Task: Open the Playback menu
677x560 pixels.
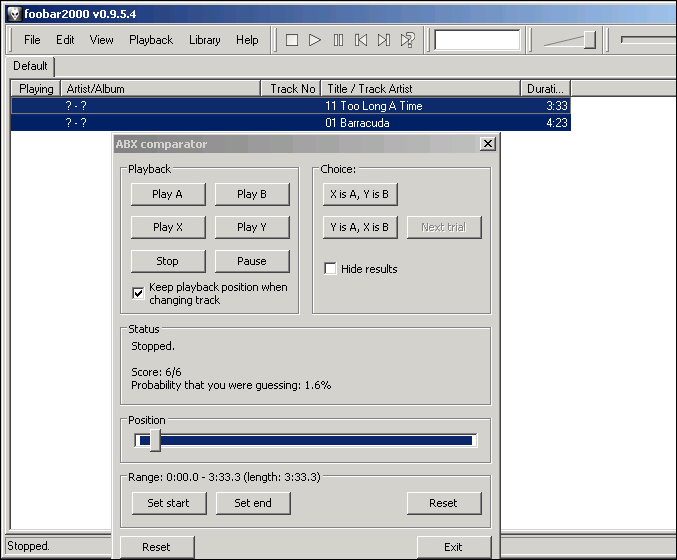Action: tap(151, 40)
